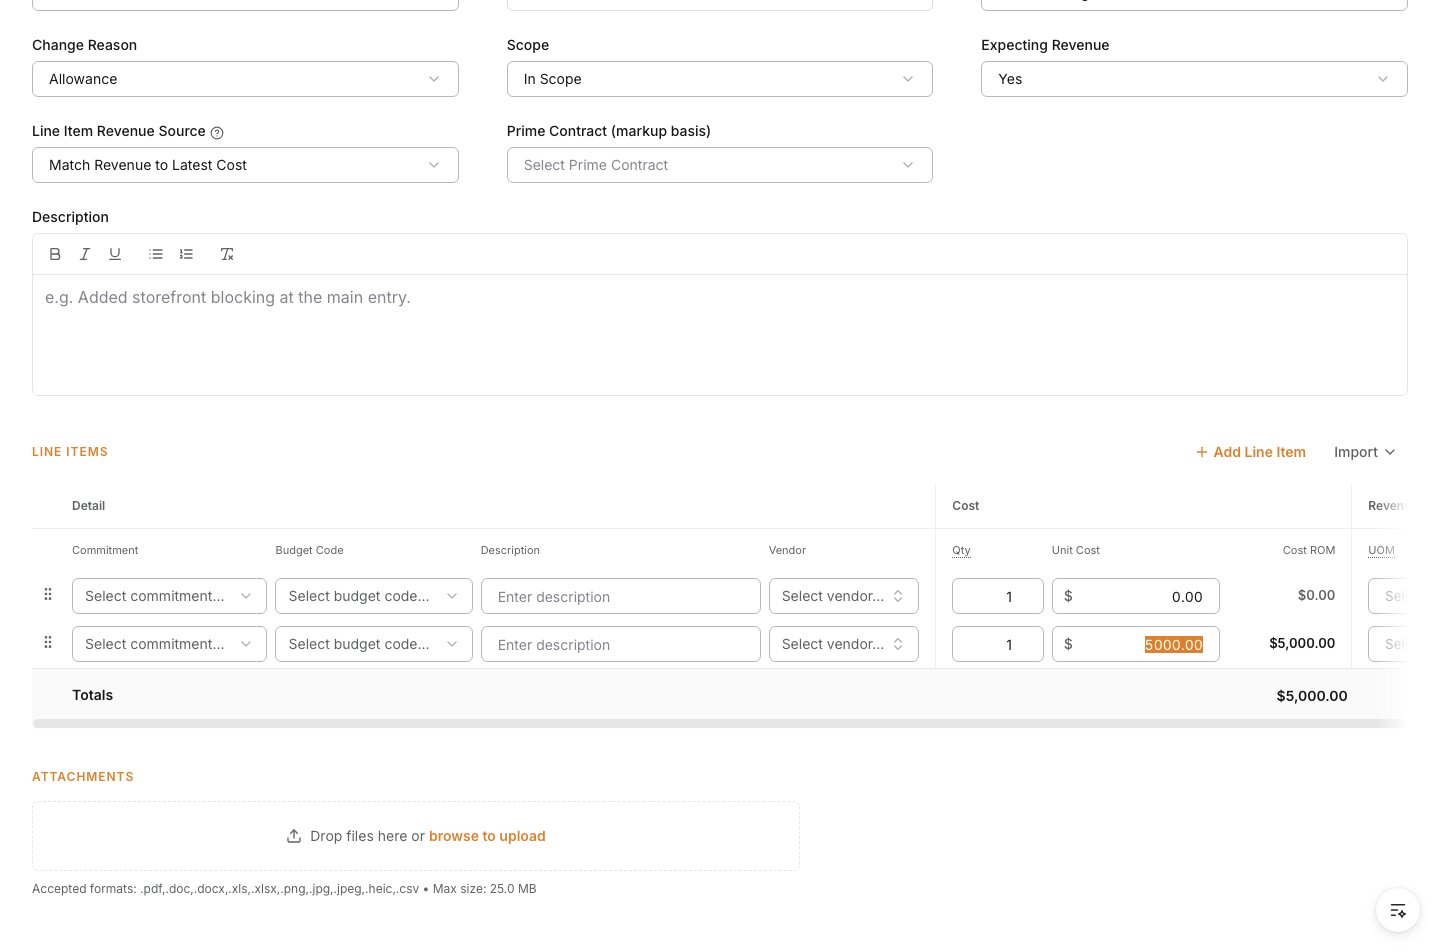Toggle italic formatting in Description editor
The image size is (1440, 952).
tap(85, 254)
